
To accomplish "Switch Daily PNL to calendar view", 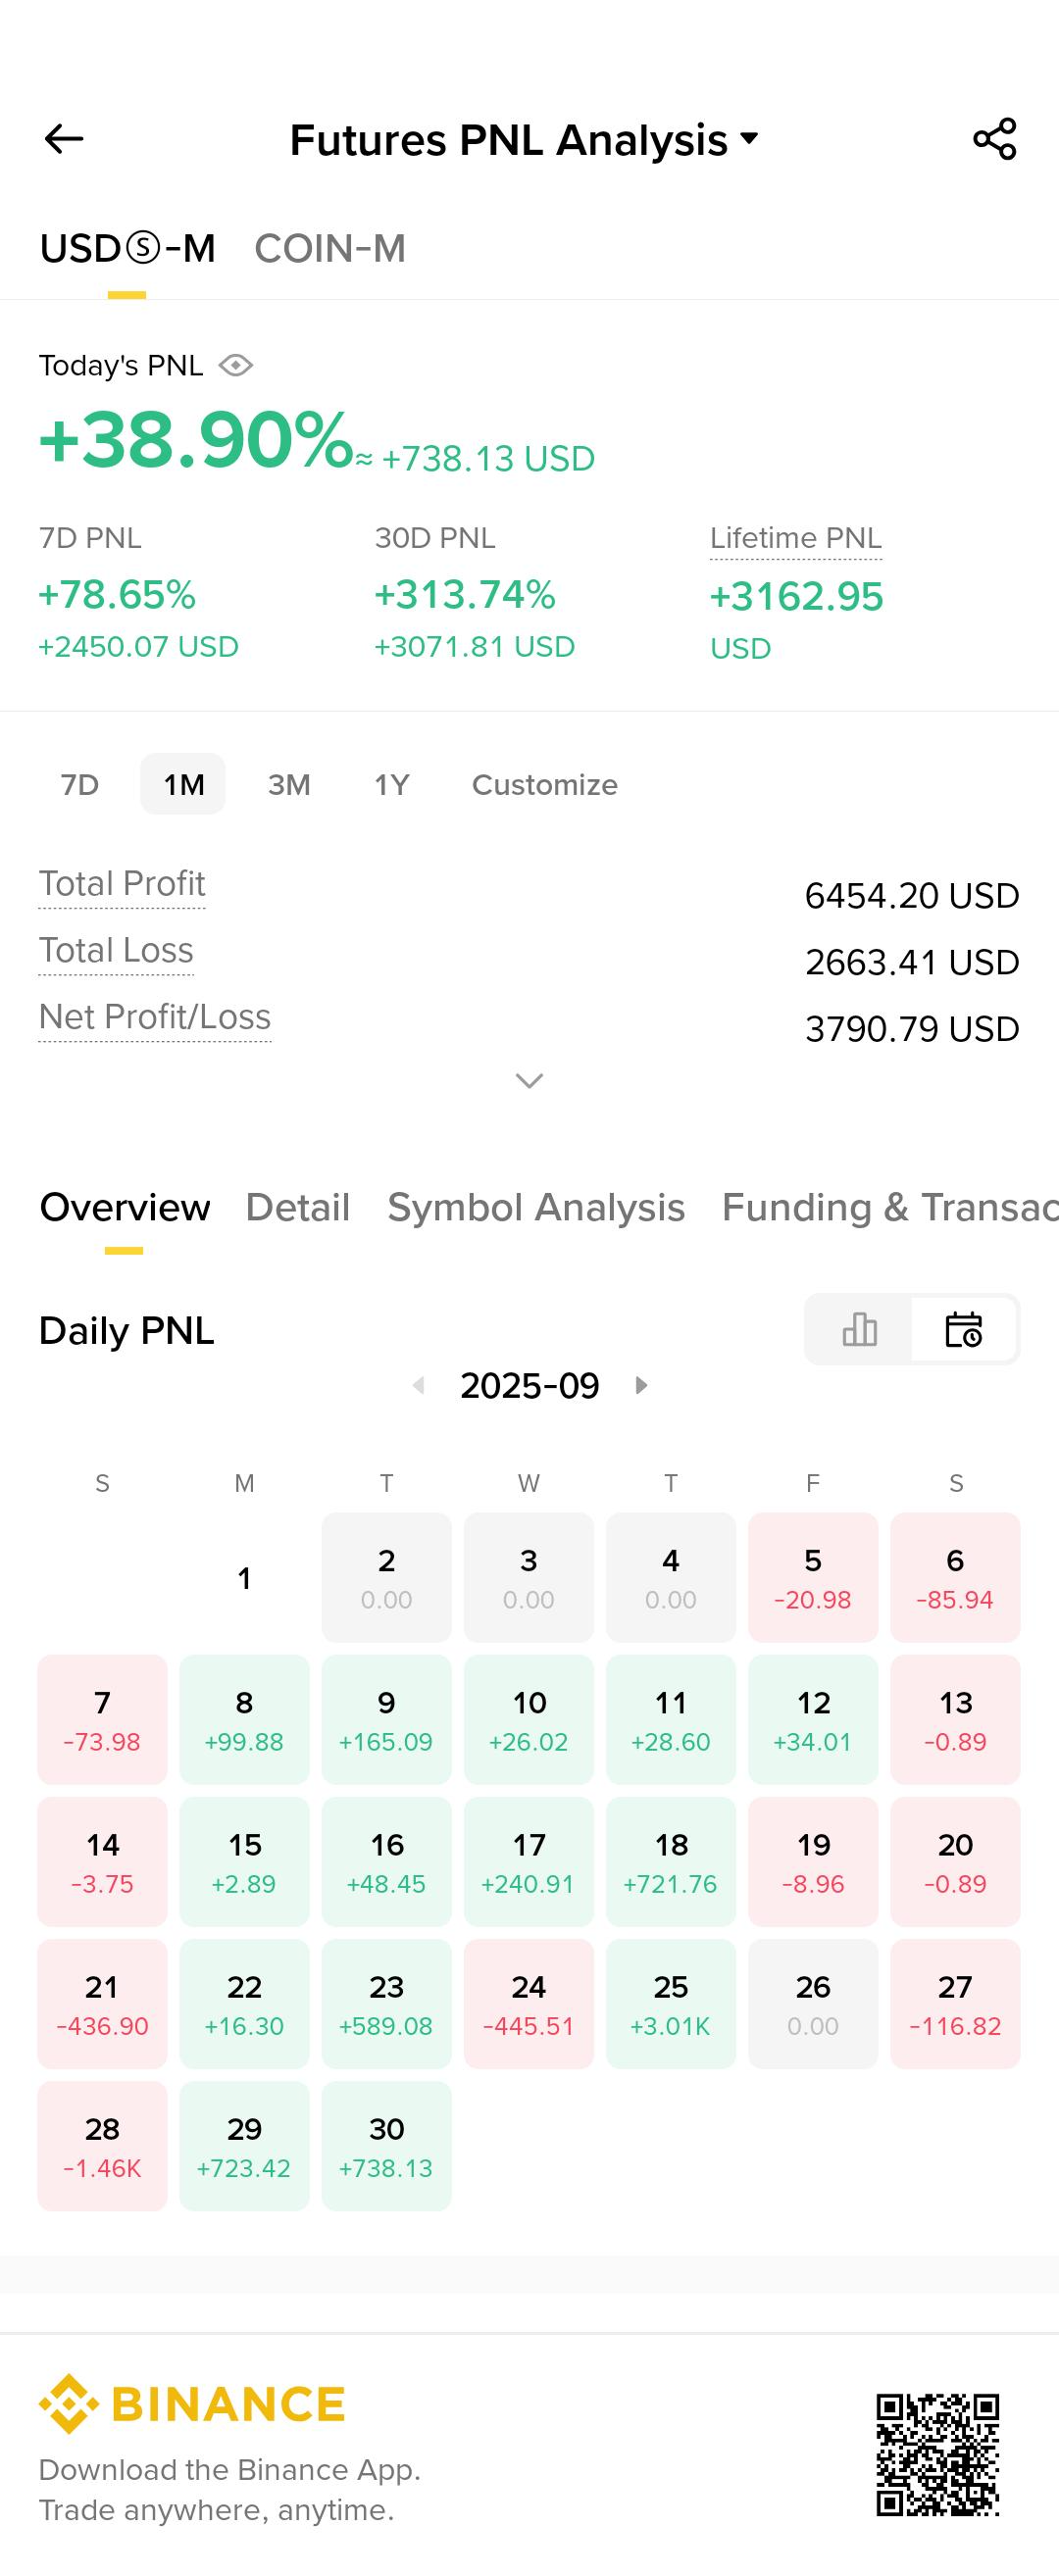I will point(964,1330).
